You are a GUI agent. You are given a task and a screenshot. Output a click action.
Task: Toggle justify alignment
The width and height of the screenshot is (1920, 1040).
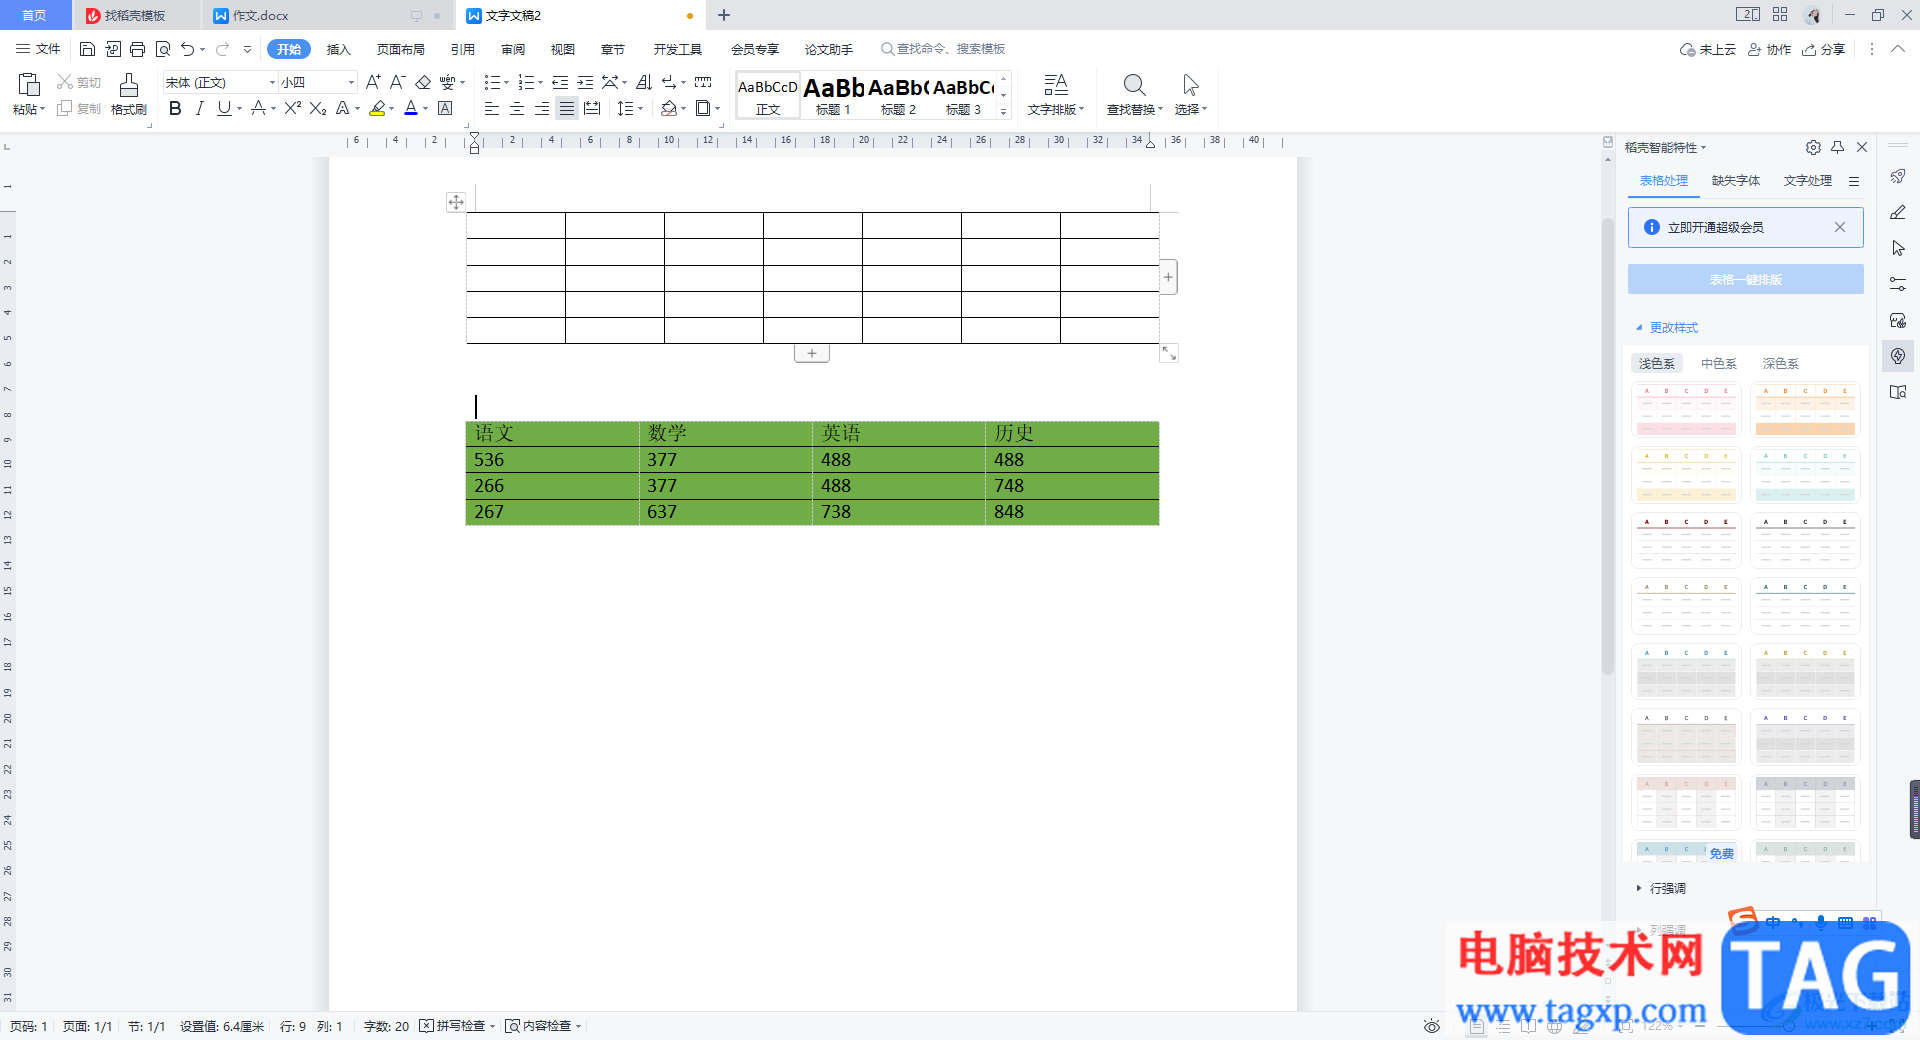coord(567,108)
